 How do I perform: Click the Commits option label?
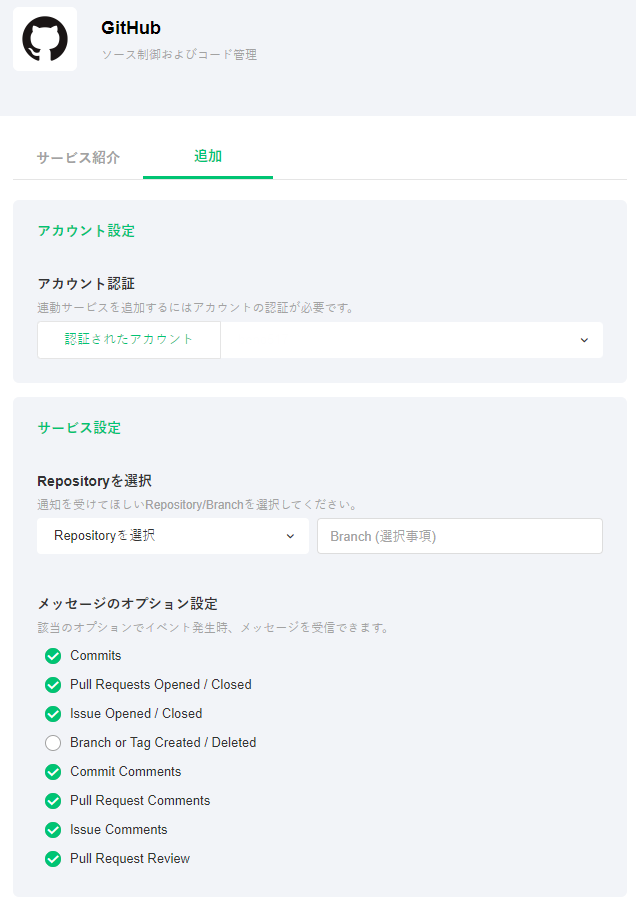coord(96,656)
